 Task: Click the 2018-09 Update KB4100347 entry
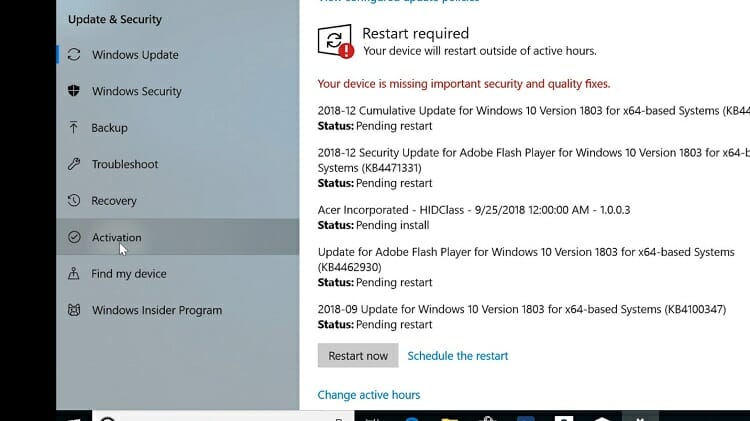coord(522,317)
